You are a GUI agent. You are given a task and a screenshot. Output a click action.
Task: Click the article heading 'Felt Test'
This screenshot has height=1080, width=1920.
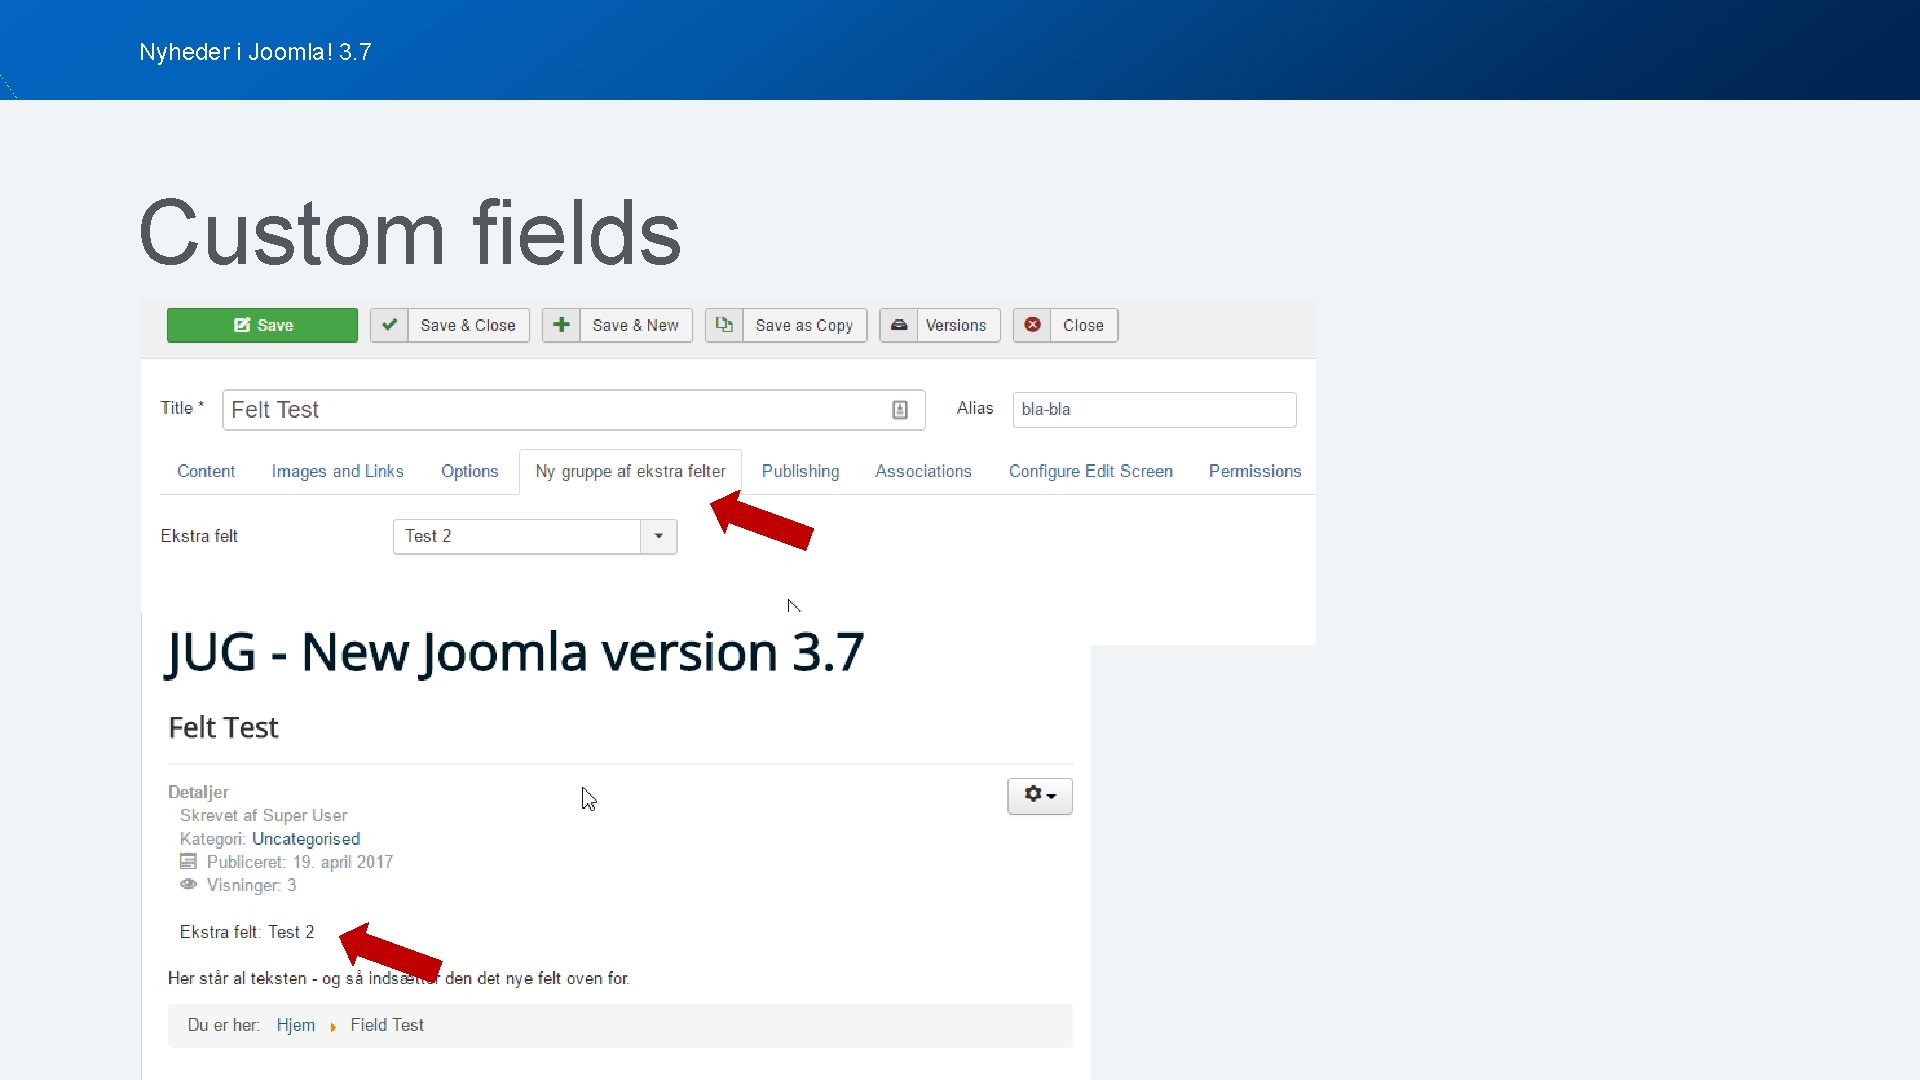(x=223, y=727)
